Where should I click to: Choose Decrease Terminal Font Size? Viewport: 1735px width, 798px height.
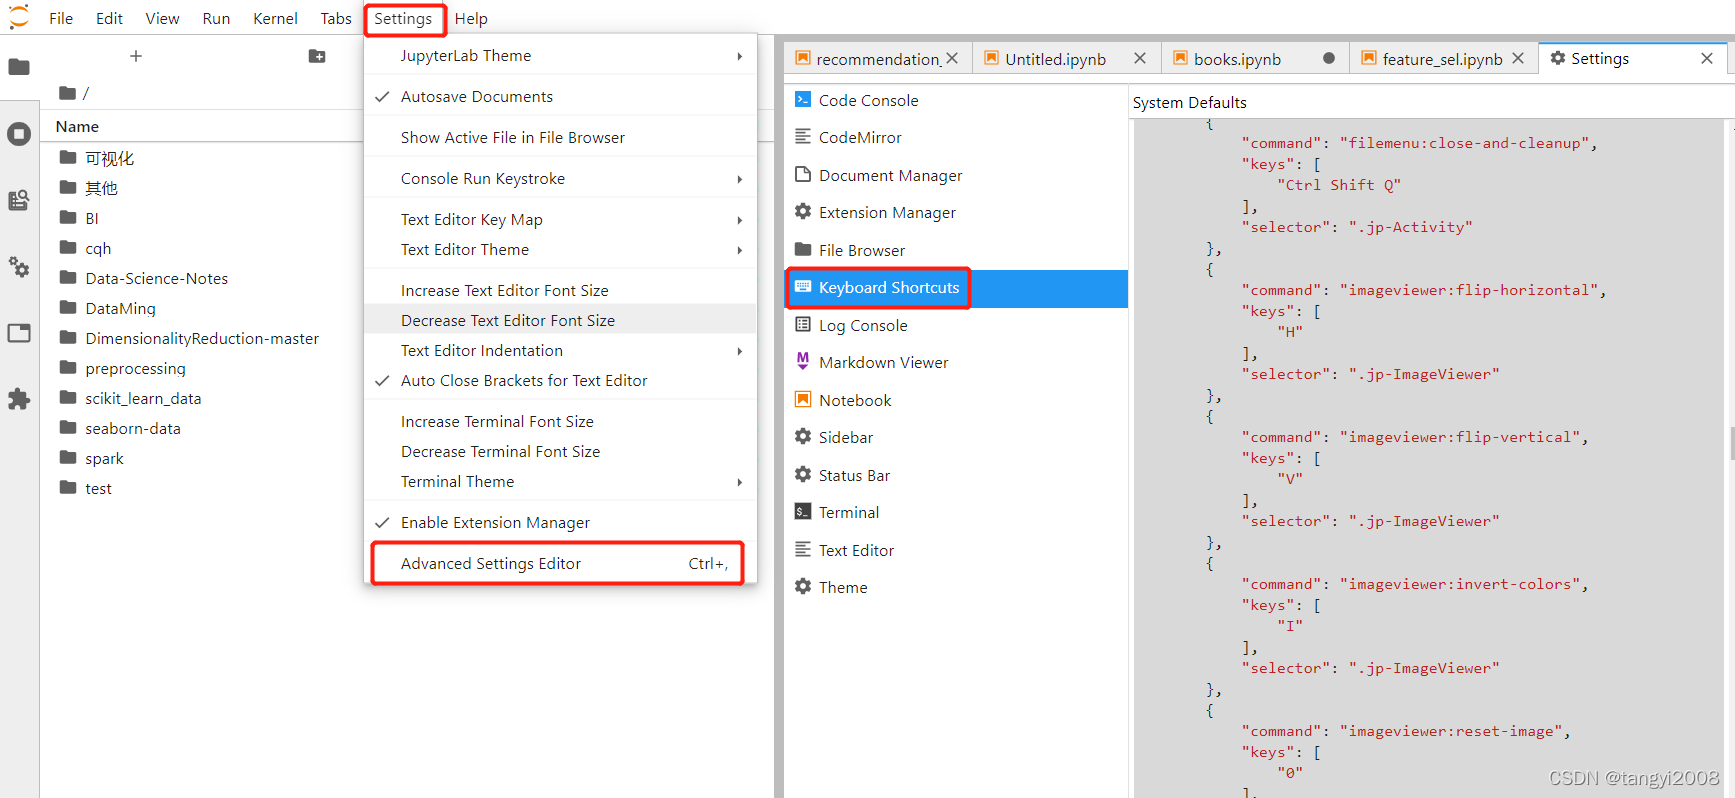[x=560, y=451]
